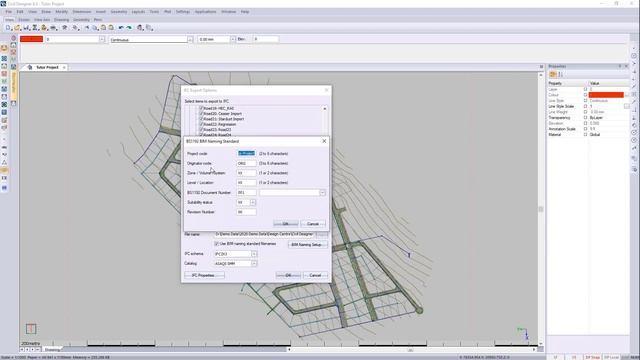Toggle the Material property checkbox
This screenshot has height=360, width=640.
585,134
